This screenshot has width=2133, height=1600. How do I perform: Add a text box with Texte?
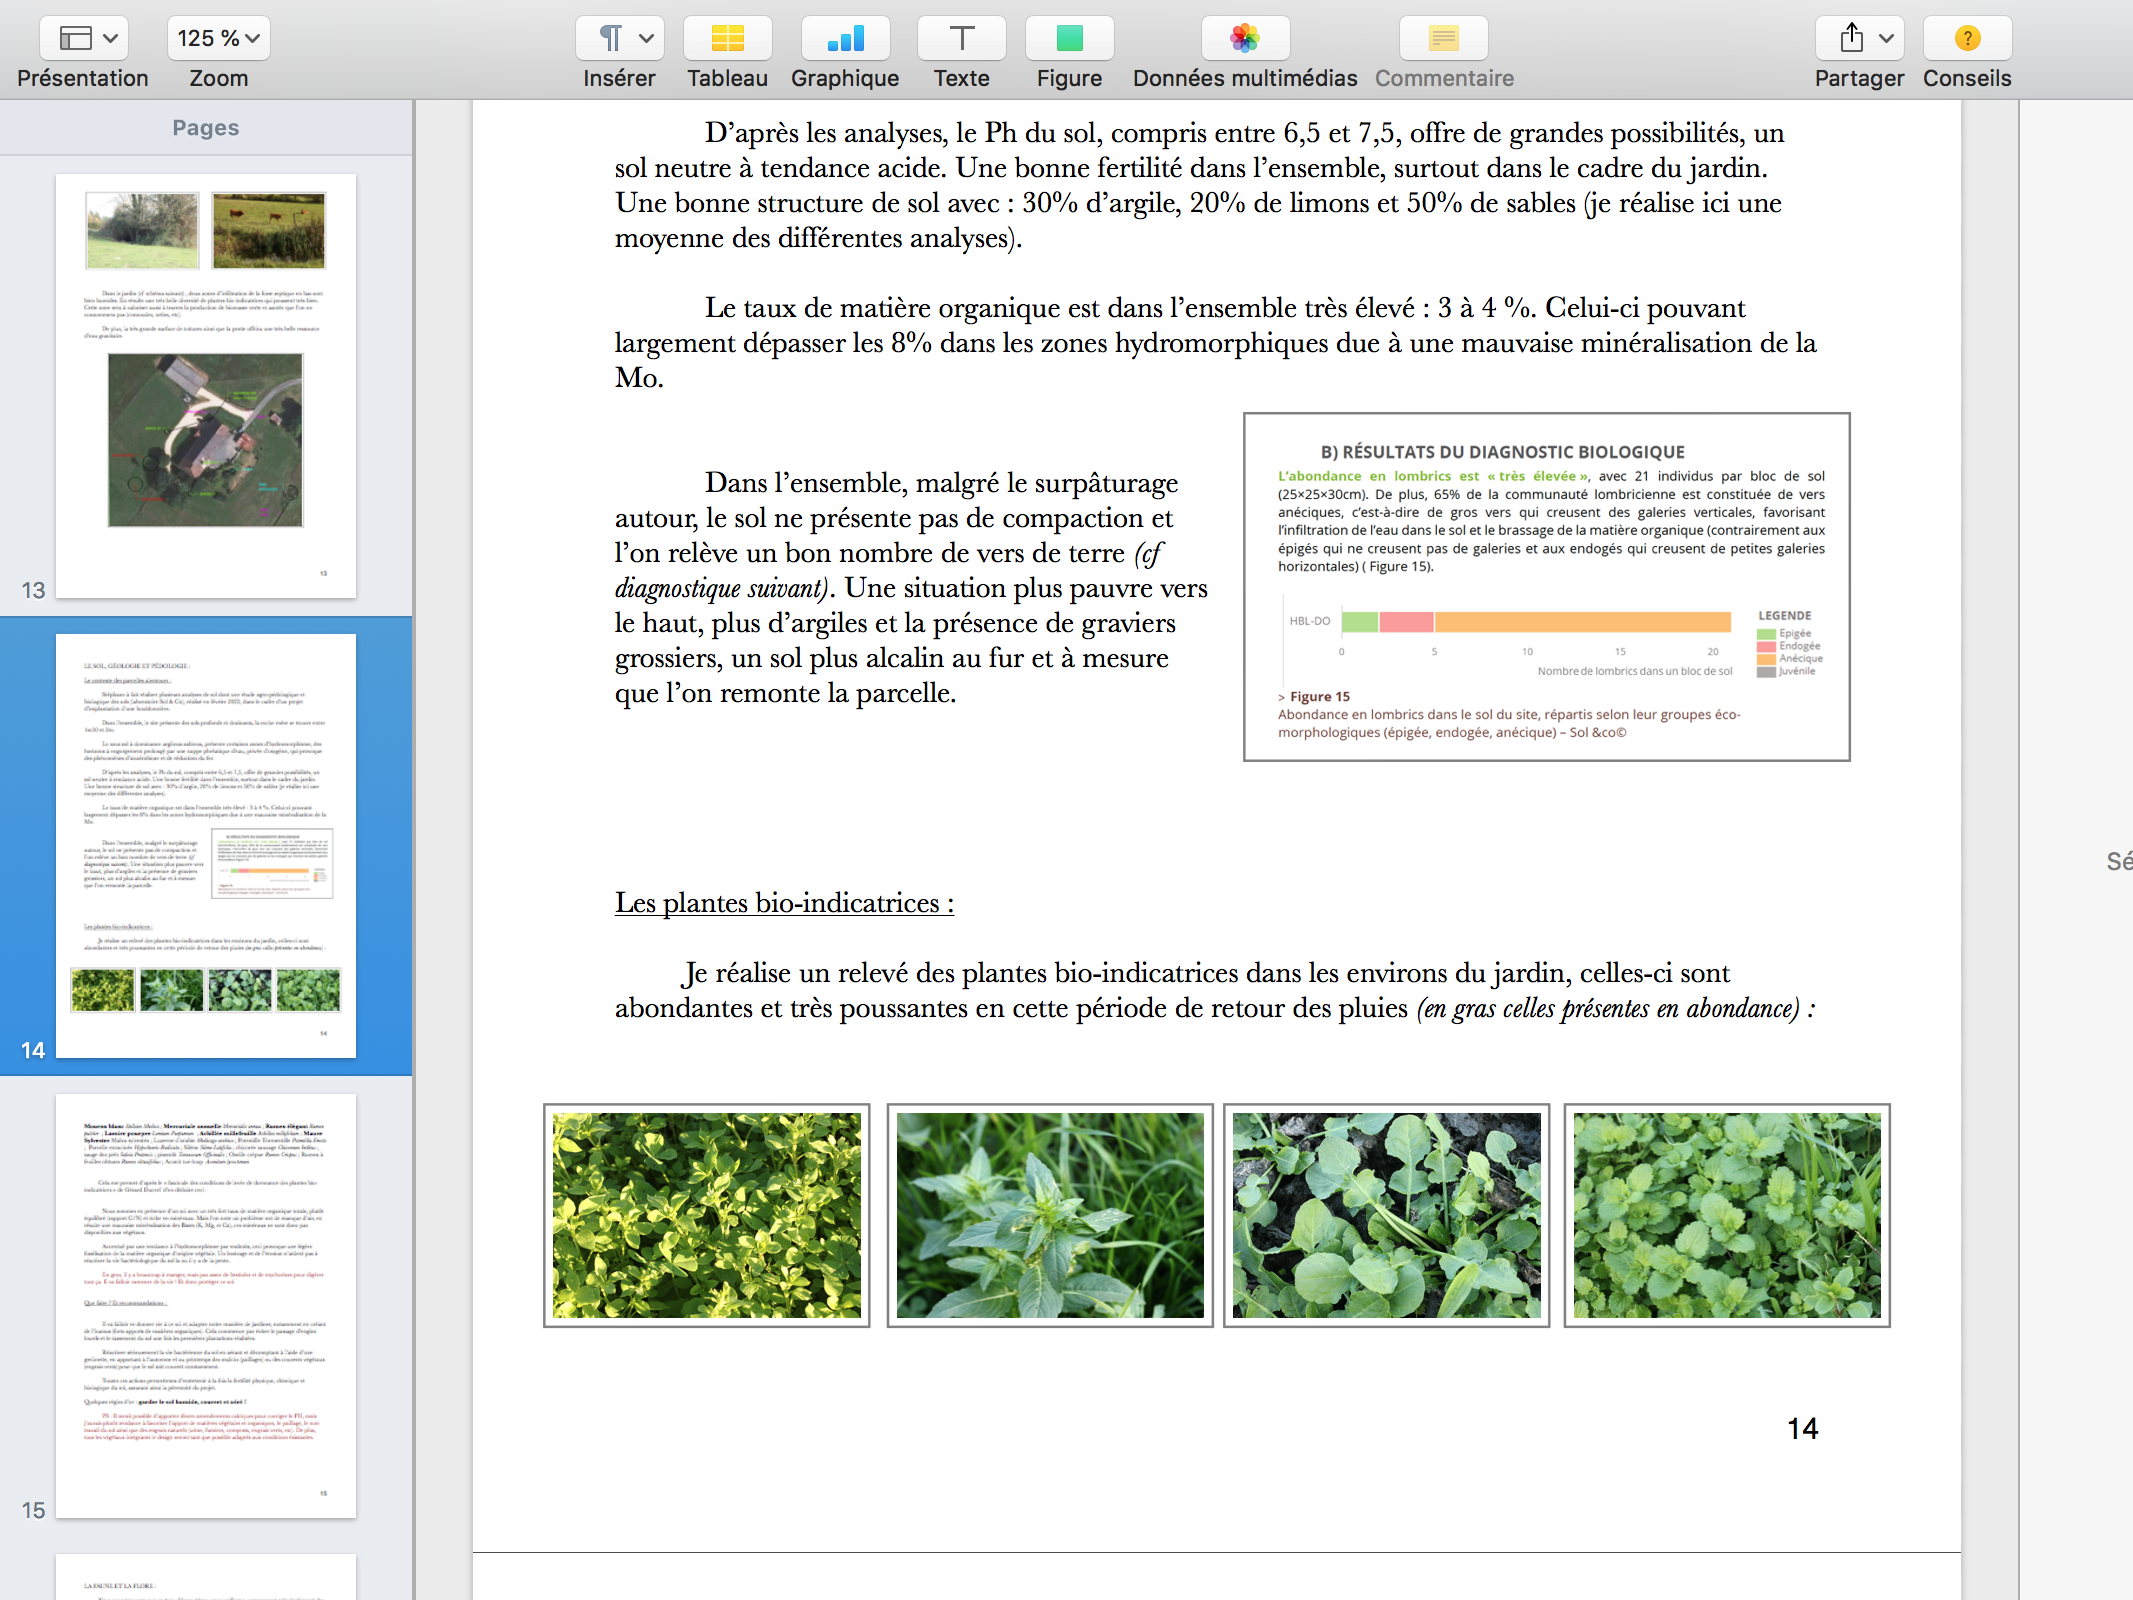tap(961, 39)
